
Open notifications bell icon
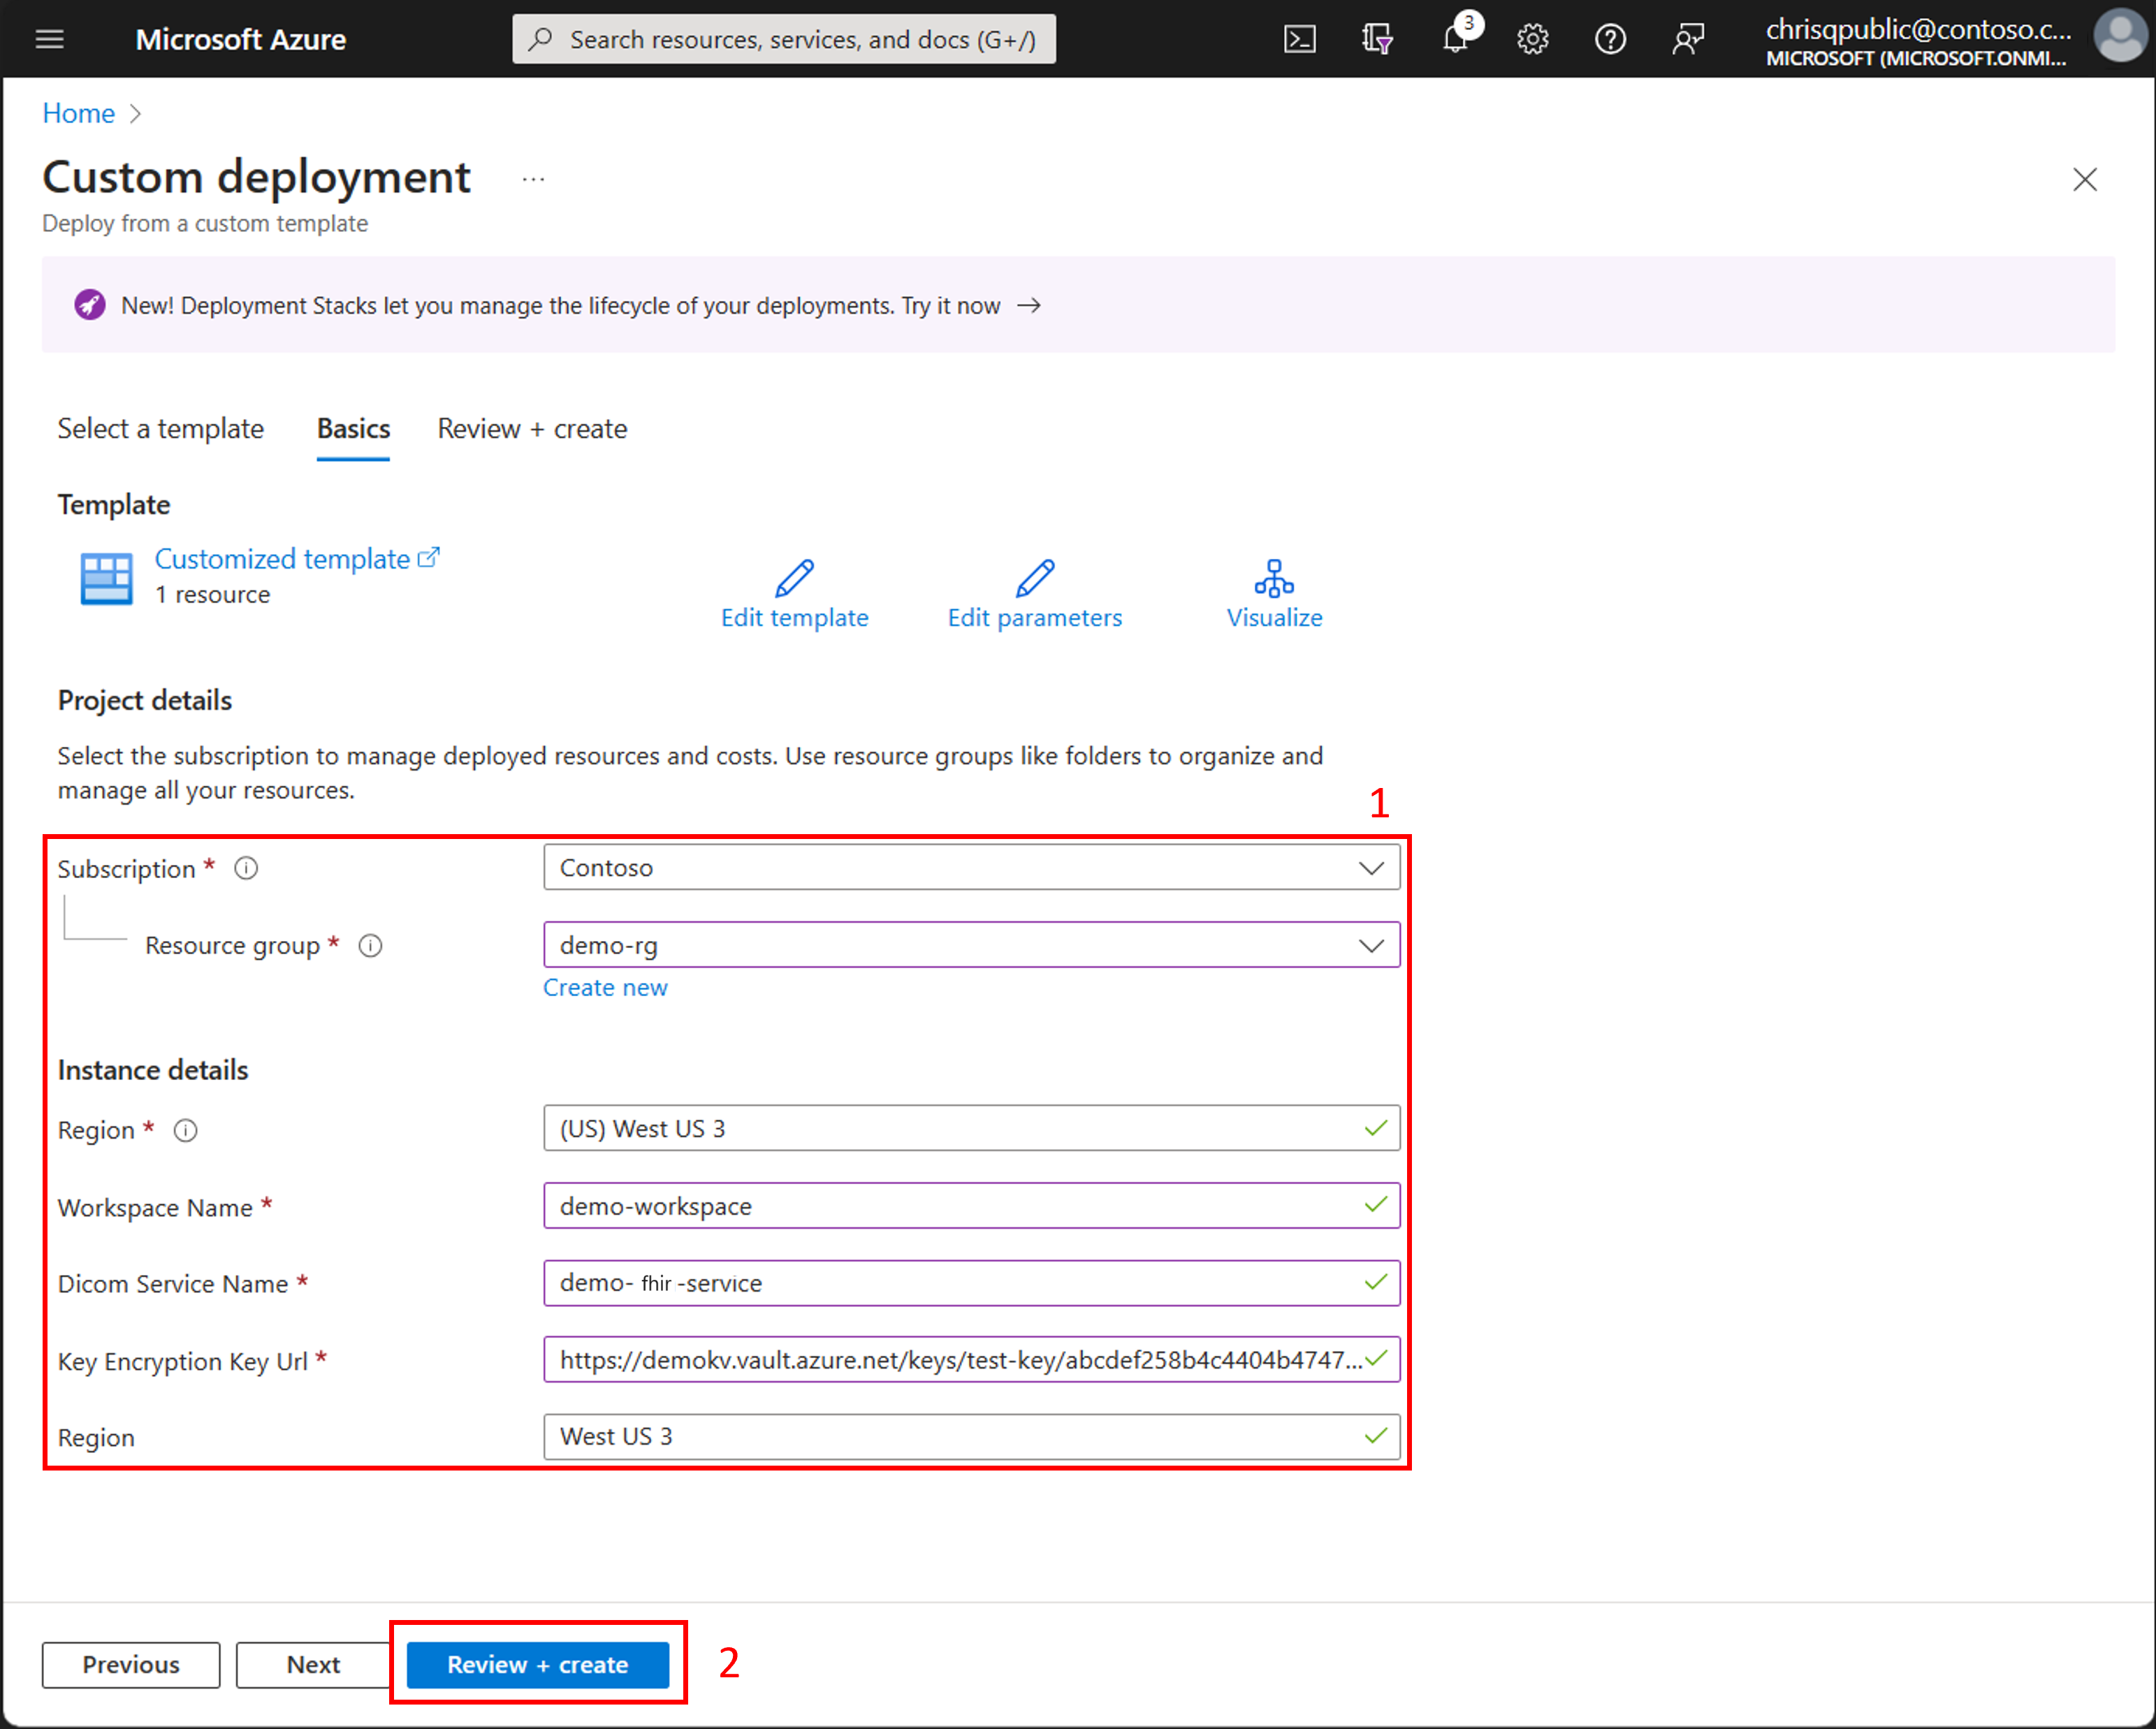(1455, 39)
